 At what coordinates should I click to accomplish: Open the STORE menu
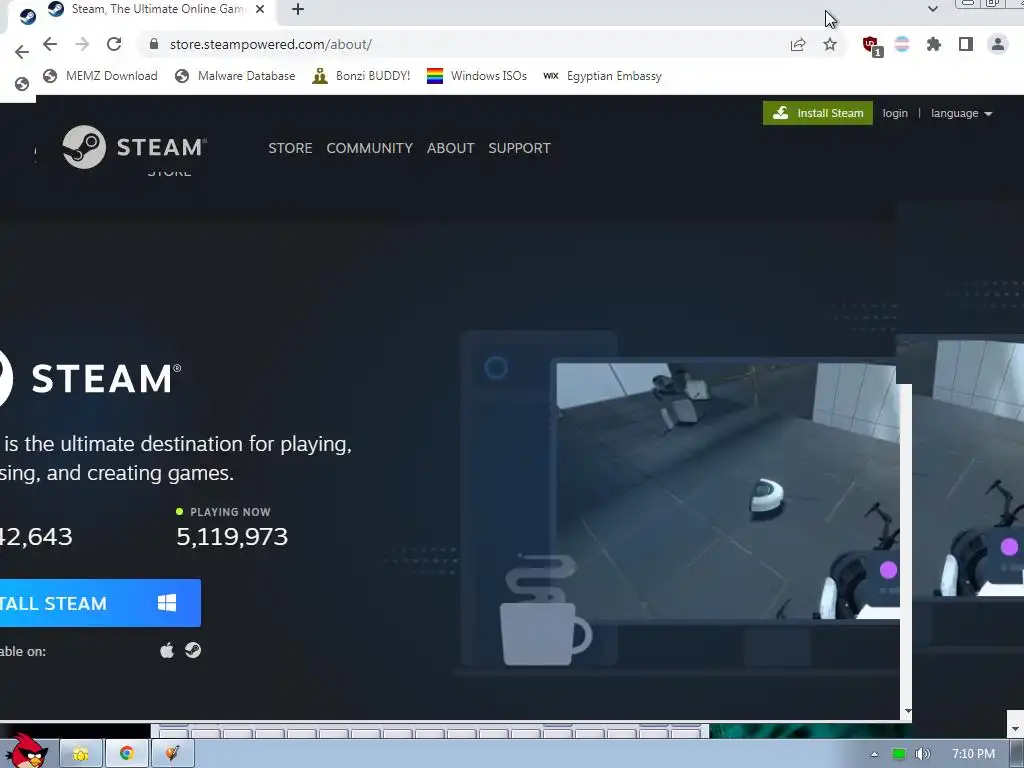click(290, 148)
